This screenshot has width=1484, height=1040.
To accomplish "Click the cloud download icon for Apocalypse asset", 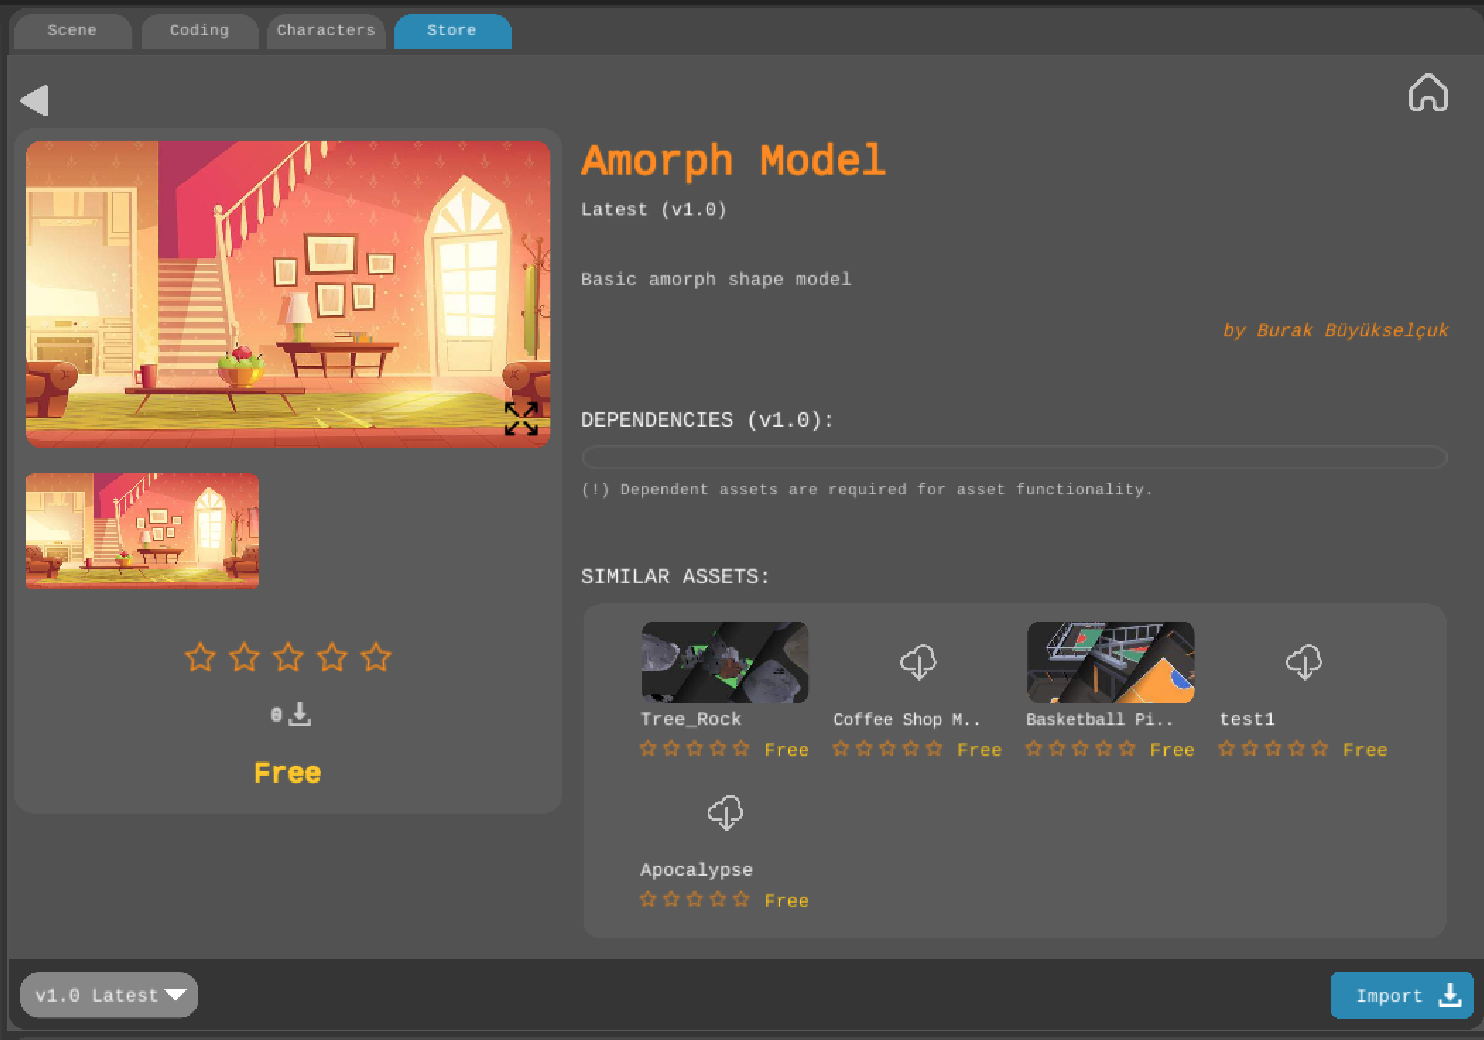I will coord(725,812).
